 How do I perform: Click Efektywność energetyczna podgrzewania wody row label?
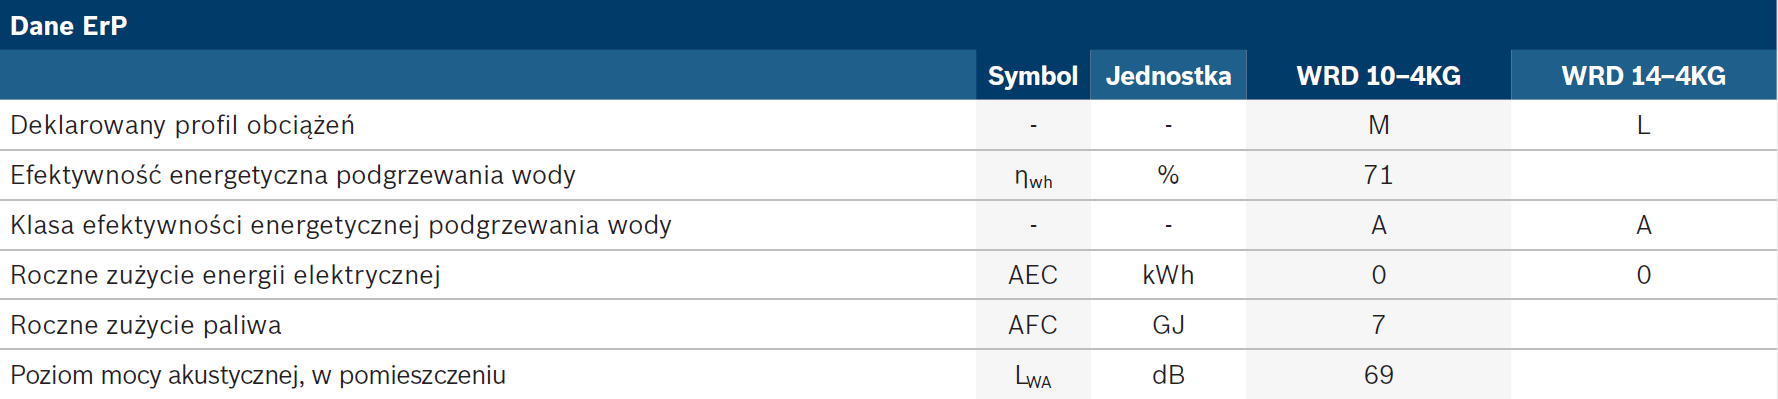[293, 175]
